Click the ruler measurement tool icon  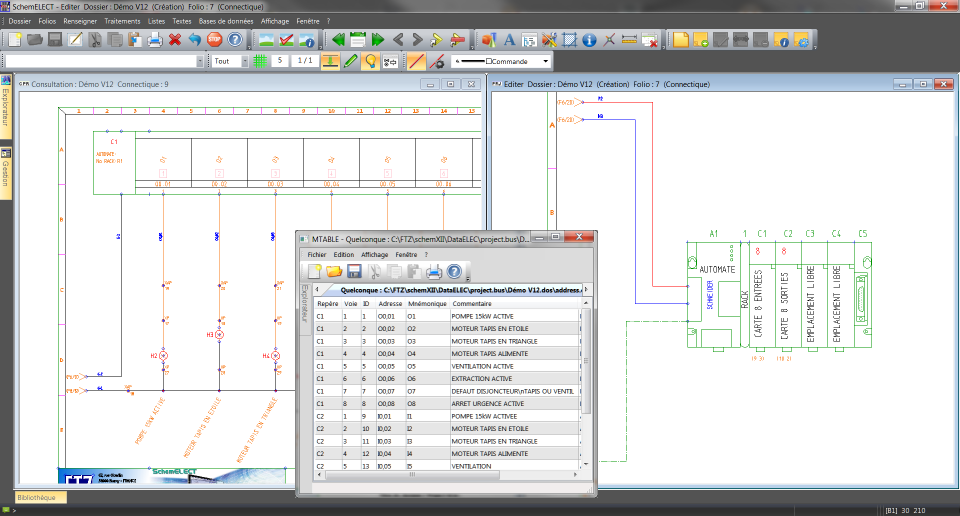click(629, 40)
